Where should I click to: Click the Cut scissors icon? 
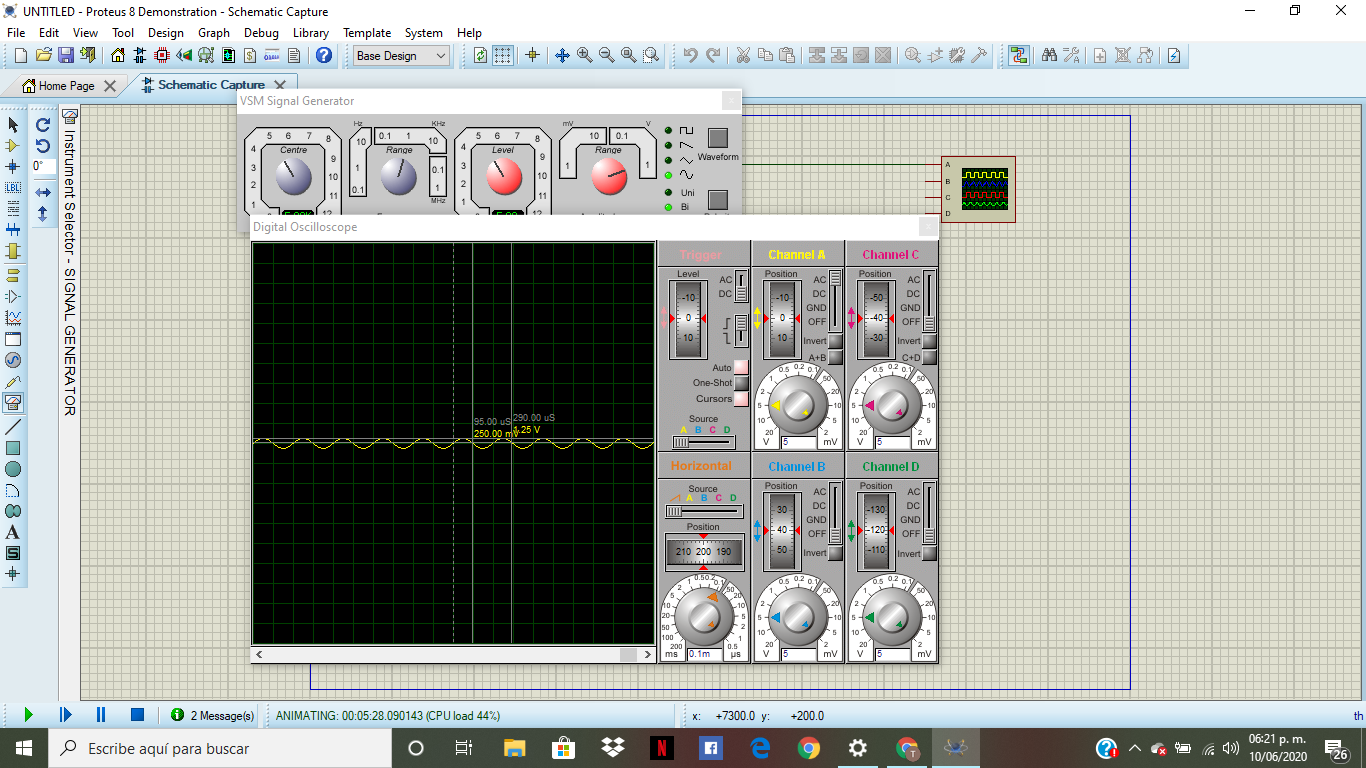[743, 56]
